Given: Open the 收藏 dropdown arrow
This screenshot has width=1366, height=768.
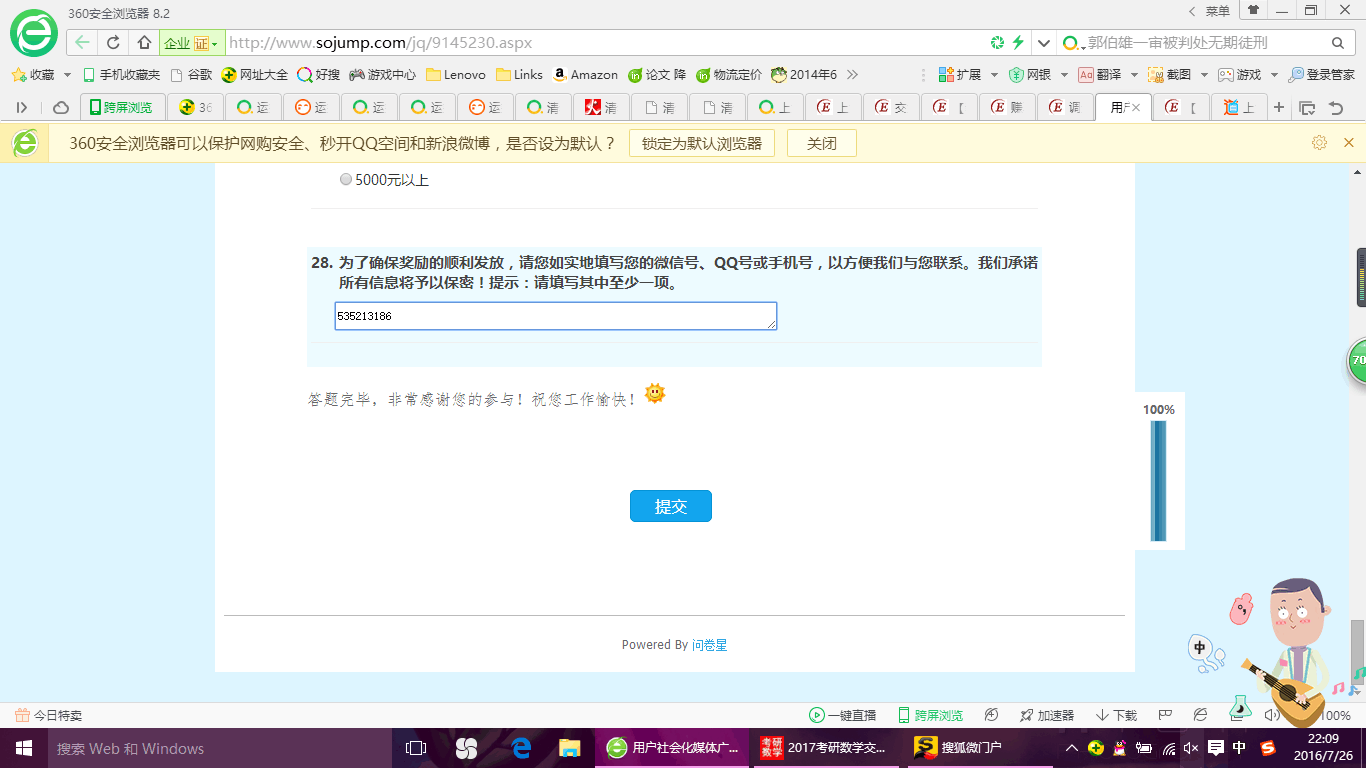Looking at the screenshot, I should click(67, 75).
